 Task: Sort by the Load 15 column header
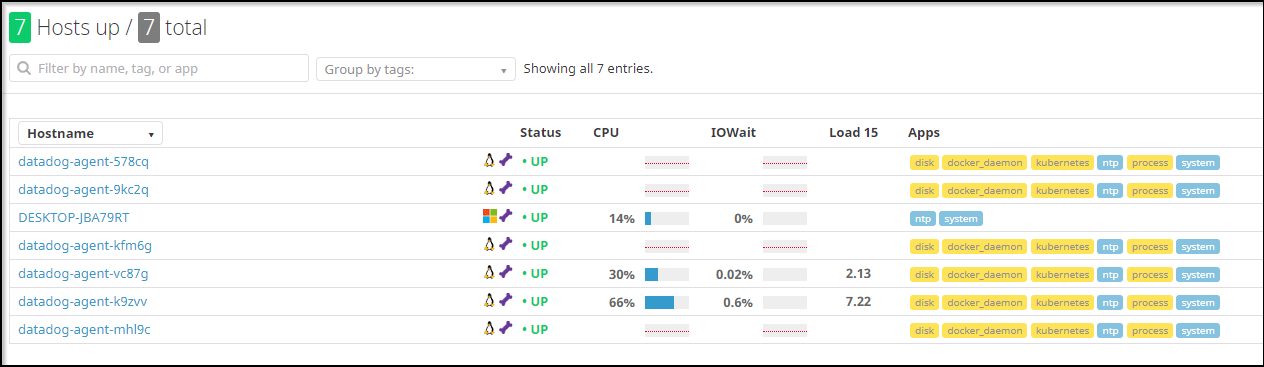[853, 133]
